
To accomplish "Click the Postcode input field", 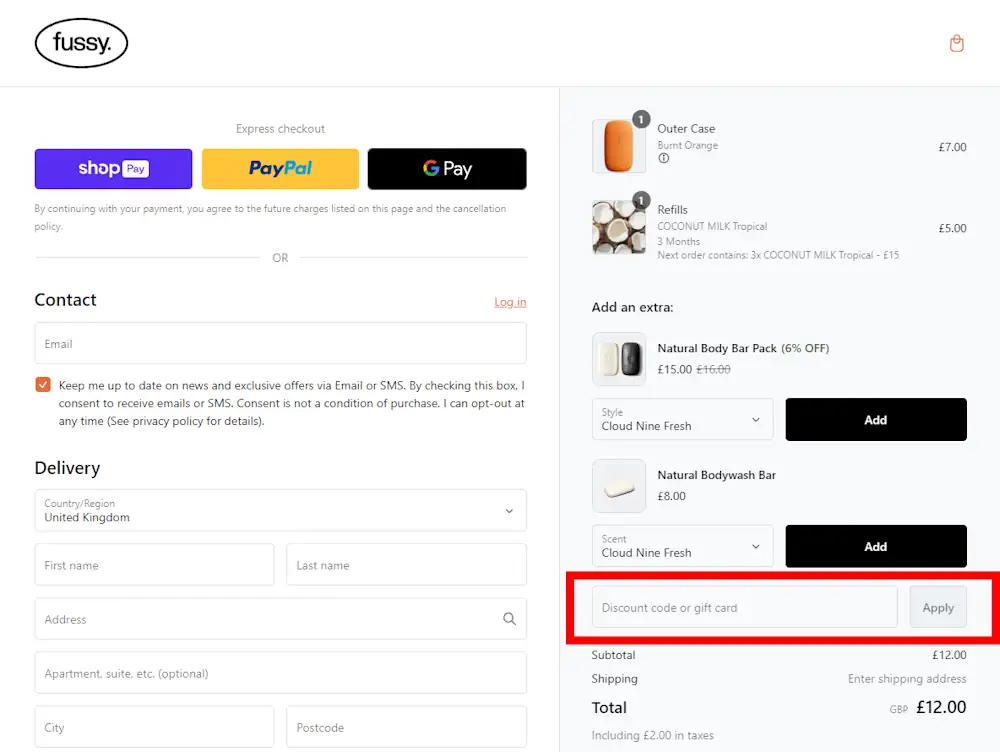I will pyautogui.click(x=406, y=727).
